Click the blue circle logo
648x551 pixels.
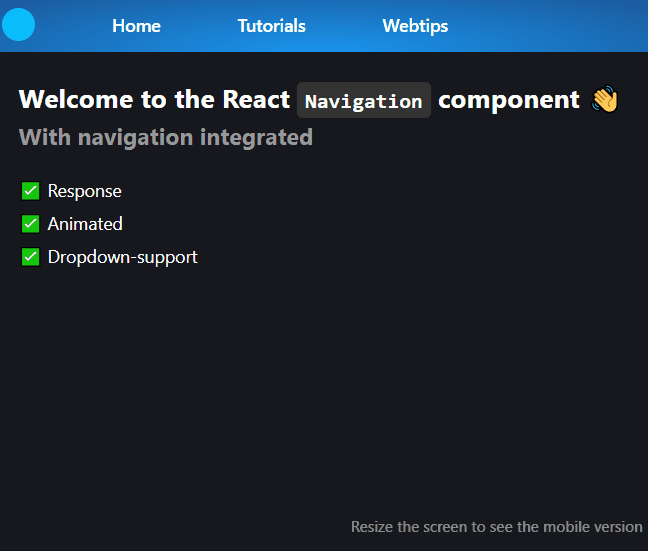click(19, 25)
